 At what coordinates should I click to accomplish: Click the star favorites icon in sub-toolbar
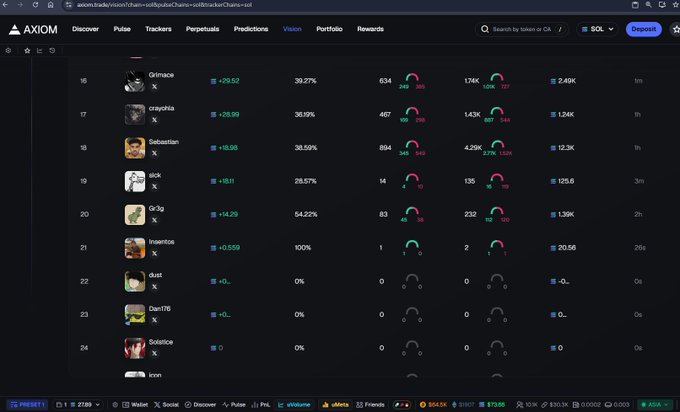click(27, 51)
